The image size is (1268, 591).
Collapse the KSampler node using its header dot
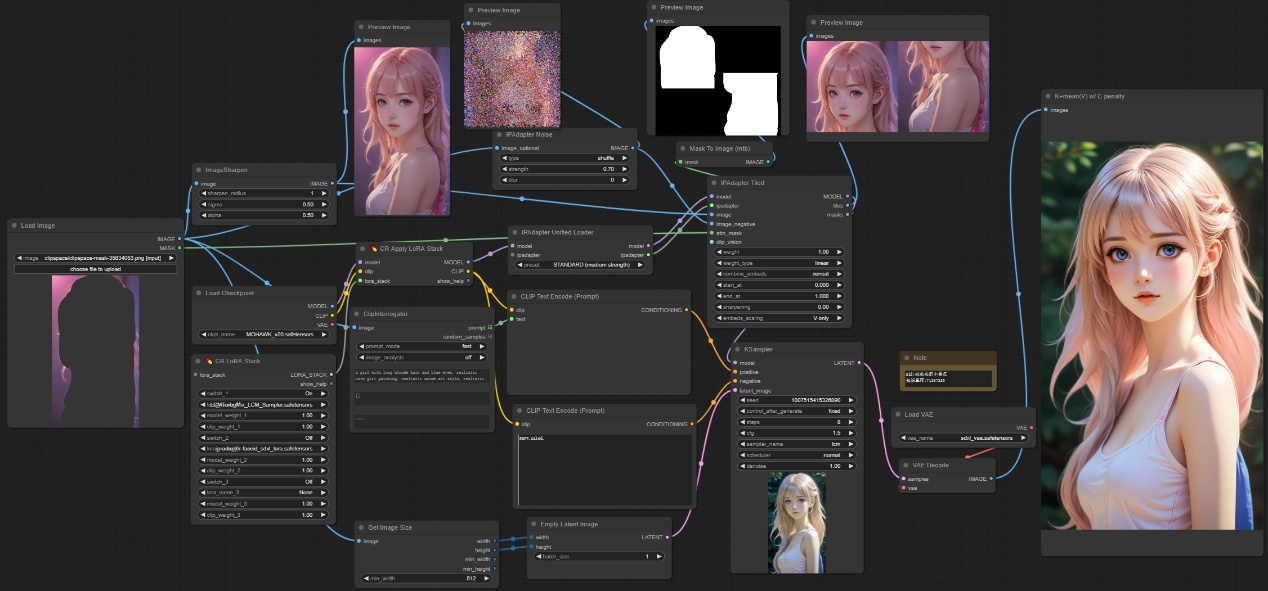(x=737, y=349)
